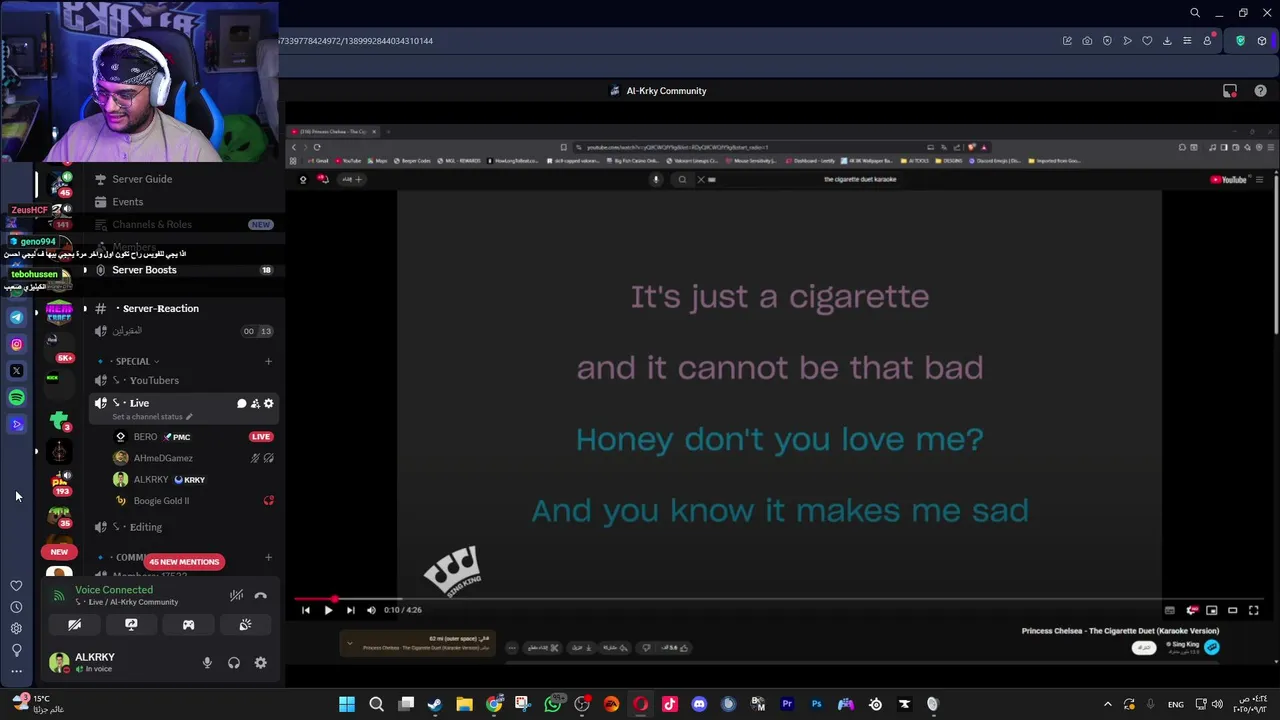Open Windows Start menu
Screen dimensions: 1280x720
(347, 704)
